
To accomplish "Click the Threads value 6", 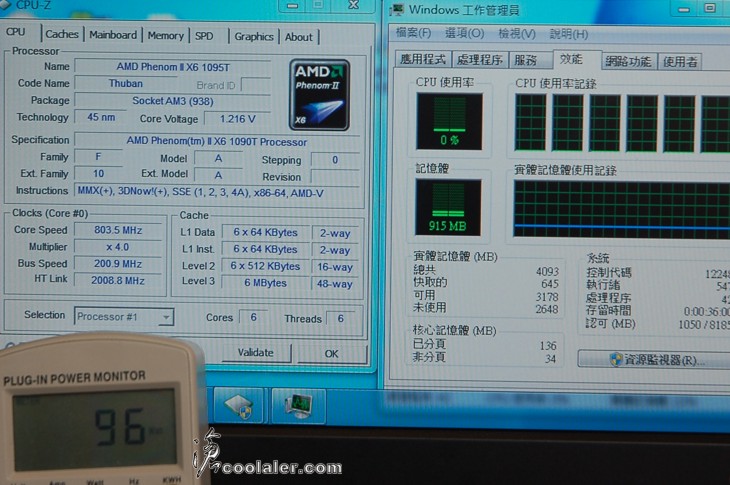I will [x=341, y=319].
